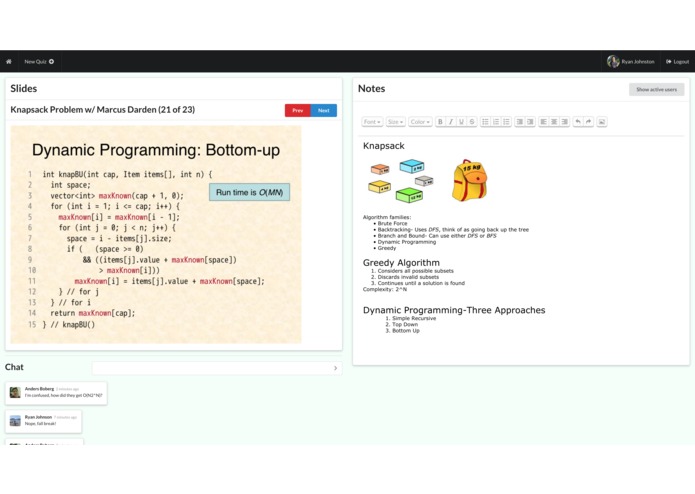
Task: Center-align note text
Action: pos(554,122)
